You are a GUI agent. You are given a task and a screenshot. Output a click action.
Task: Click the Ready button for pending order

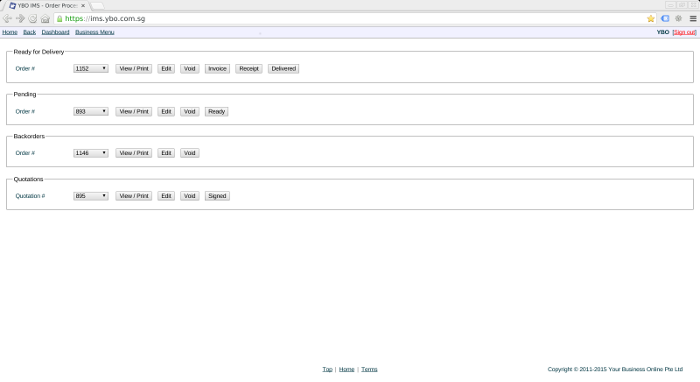[217, 112]
